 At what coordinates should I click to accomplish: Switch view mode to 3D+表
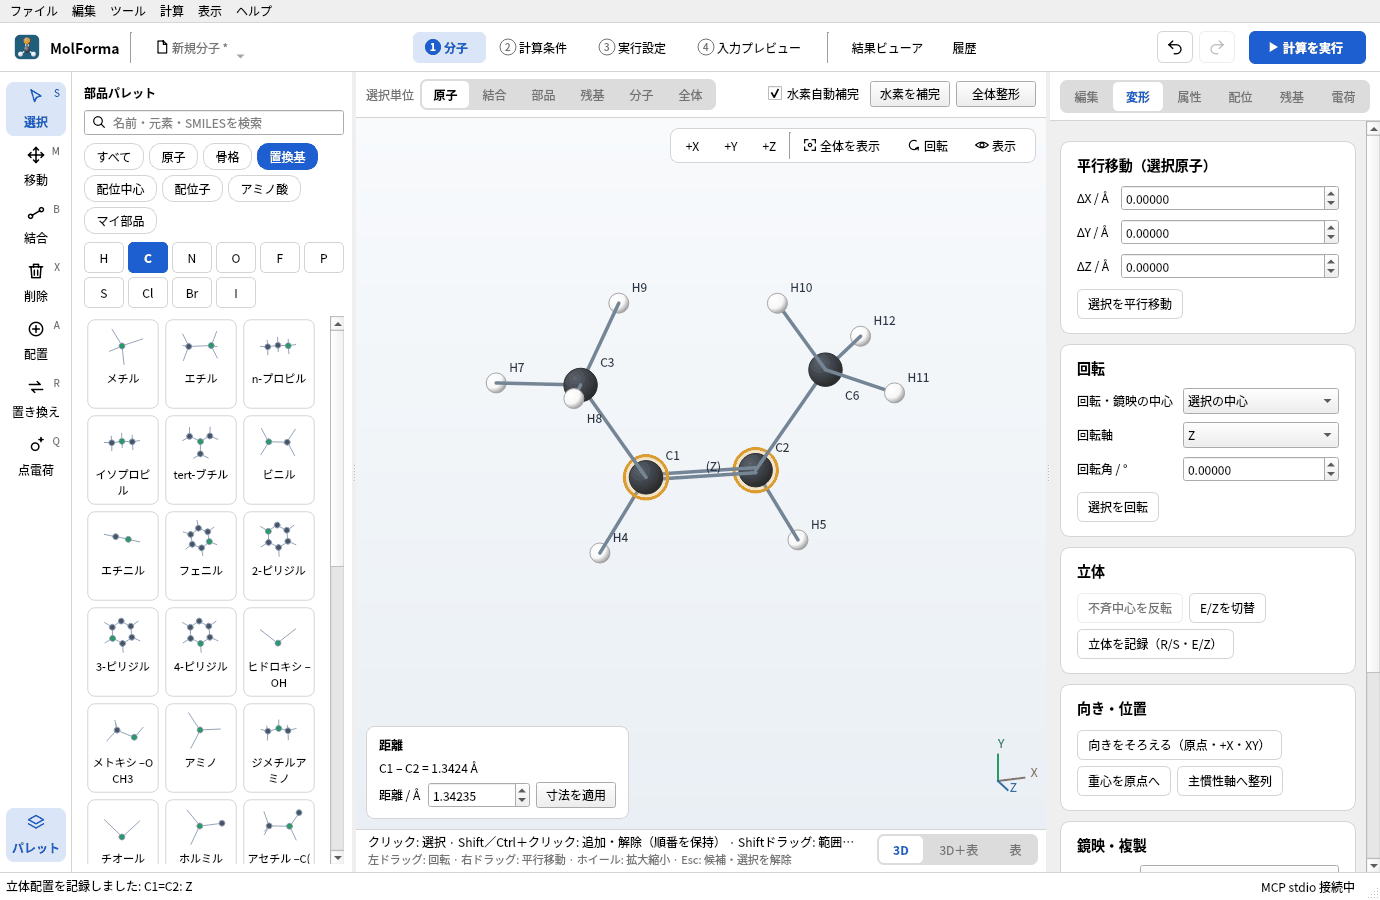coord(958,850)
